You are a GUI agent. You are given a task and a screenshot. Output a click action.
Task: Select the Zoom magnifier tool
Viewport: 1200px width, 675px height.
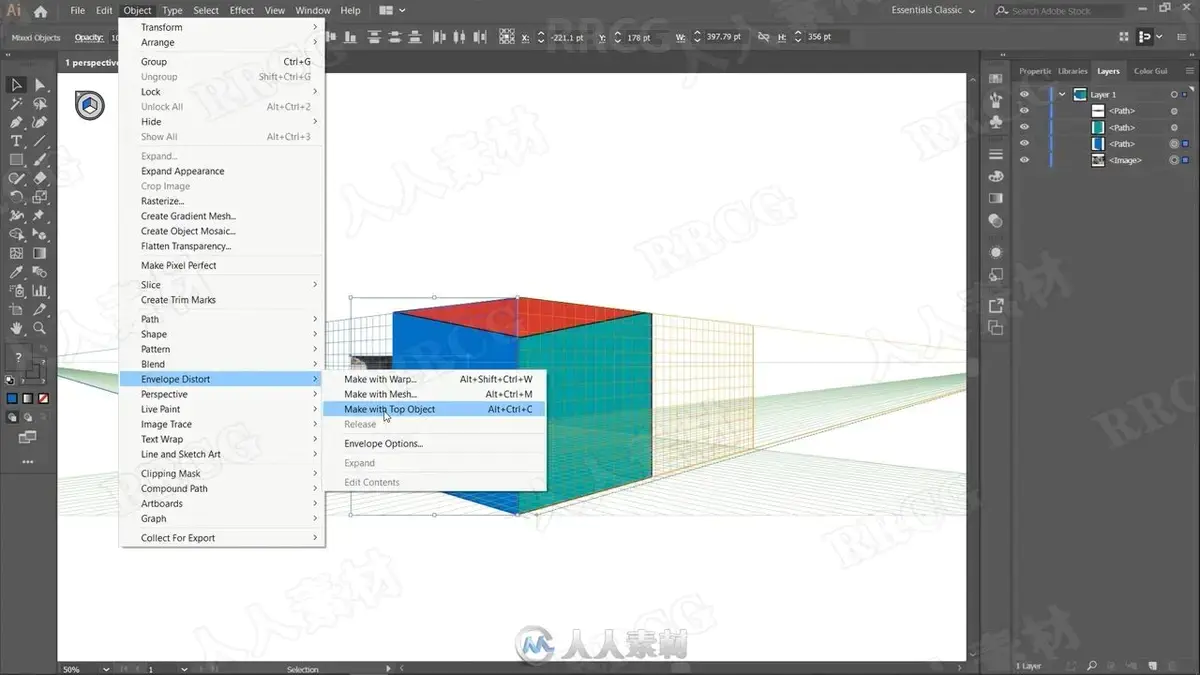coord(40,328)
